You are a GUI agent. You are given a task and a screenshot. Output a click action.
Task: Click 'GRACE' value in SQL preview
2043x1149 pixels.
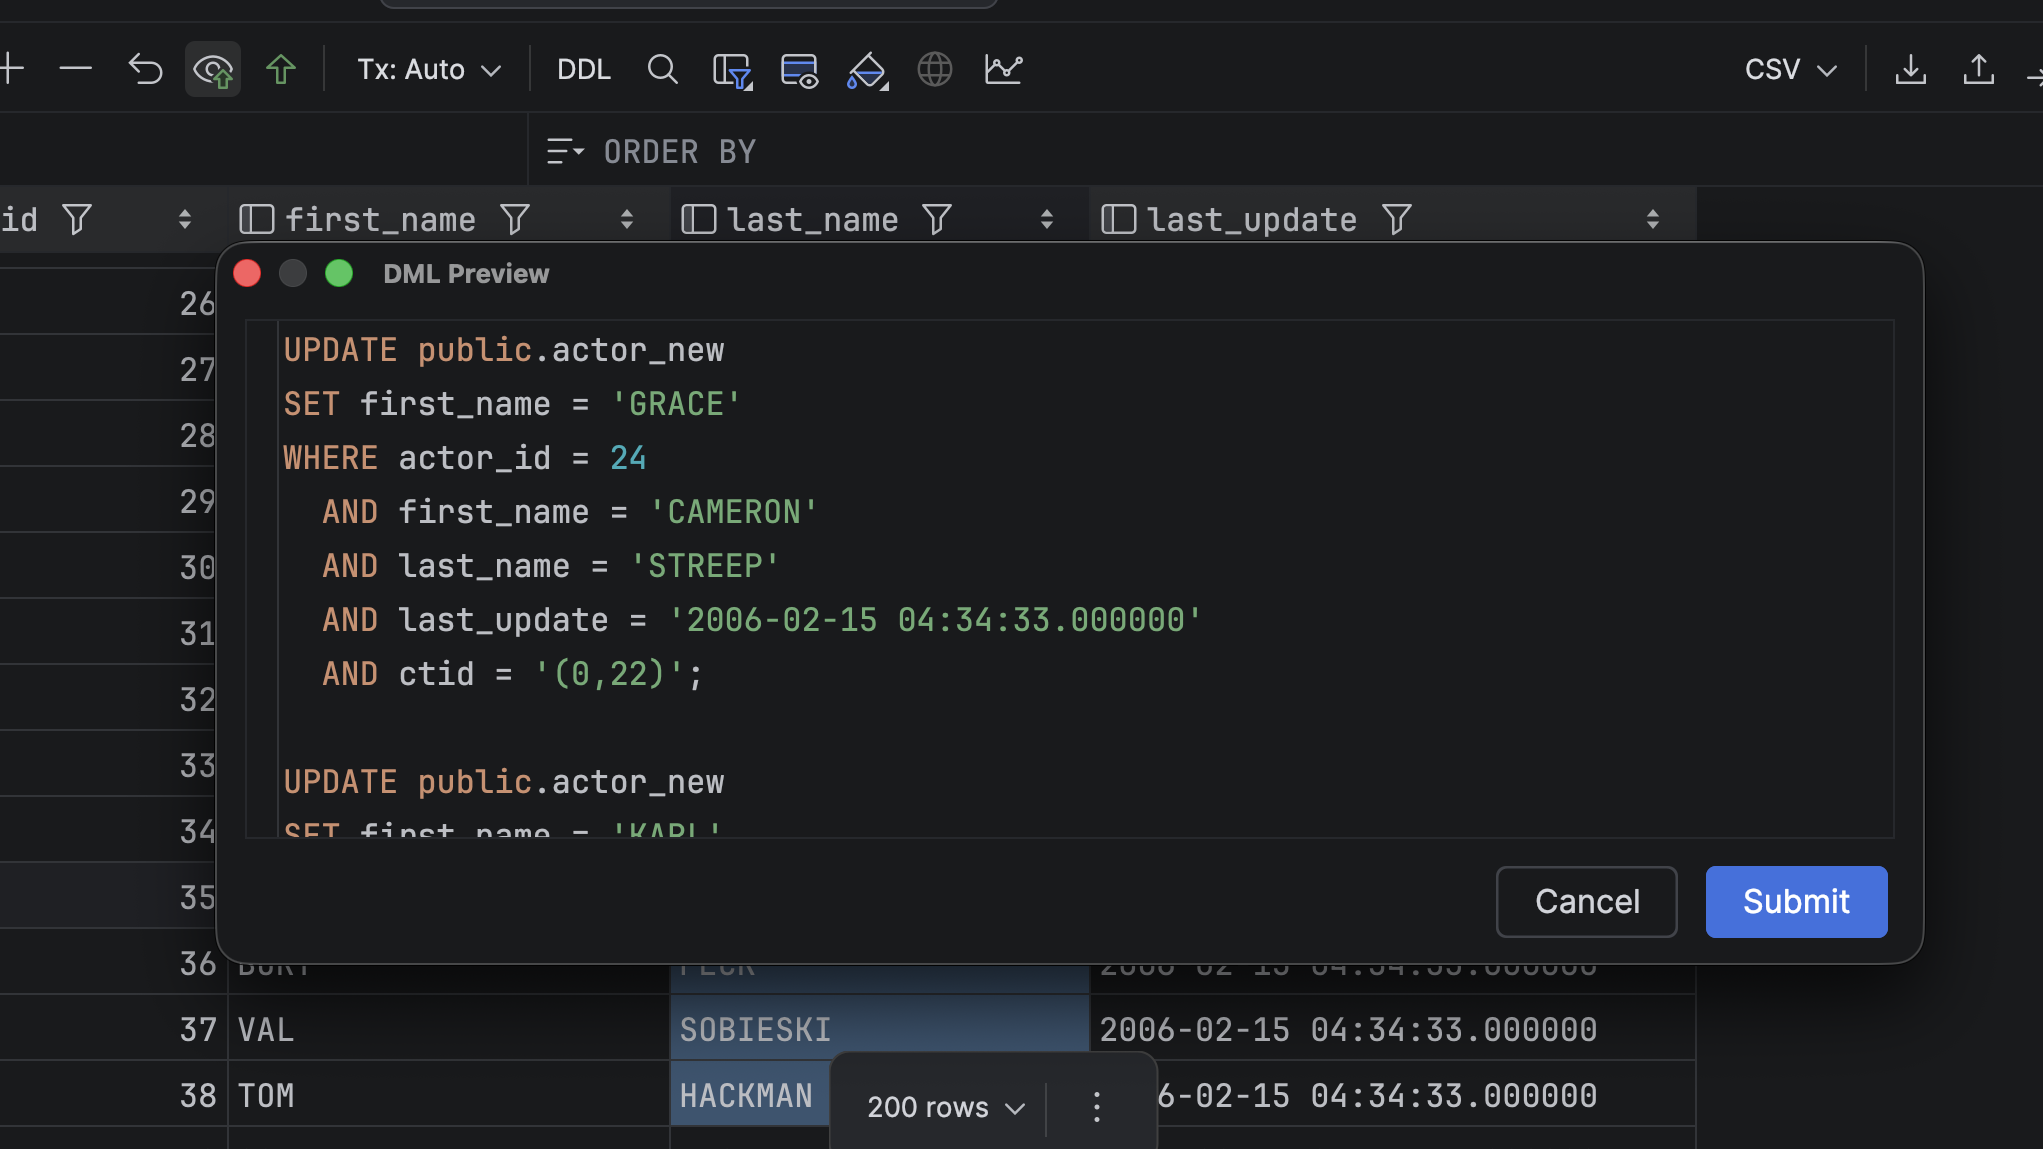pyautogui.click(x=676, y=404)
